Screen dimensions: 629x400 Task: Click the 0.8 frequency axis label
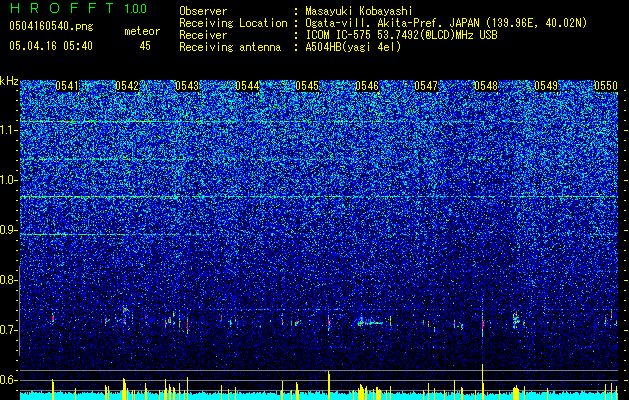point(9,280)
